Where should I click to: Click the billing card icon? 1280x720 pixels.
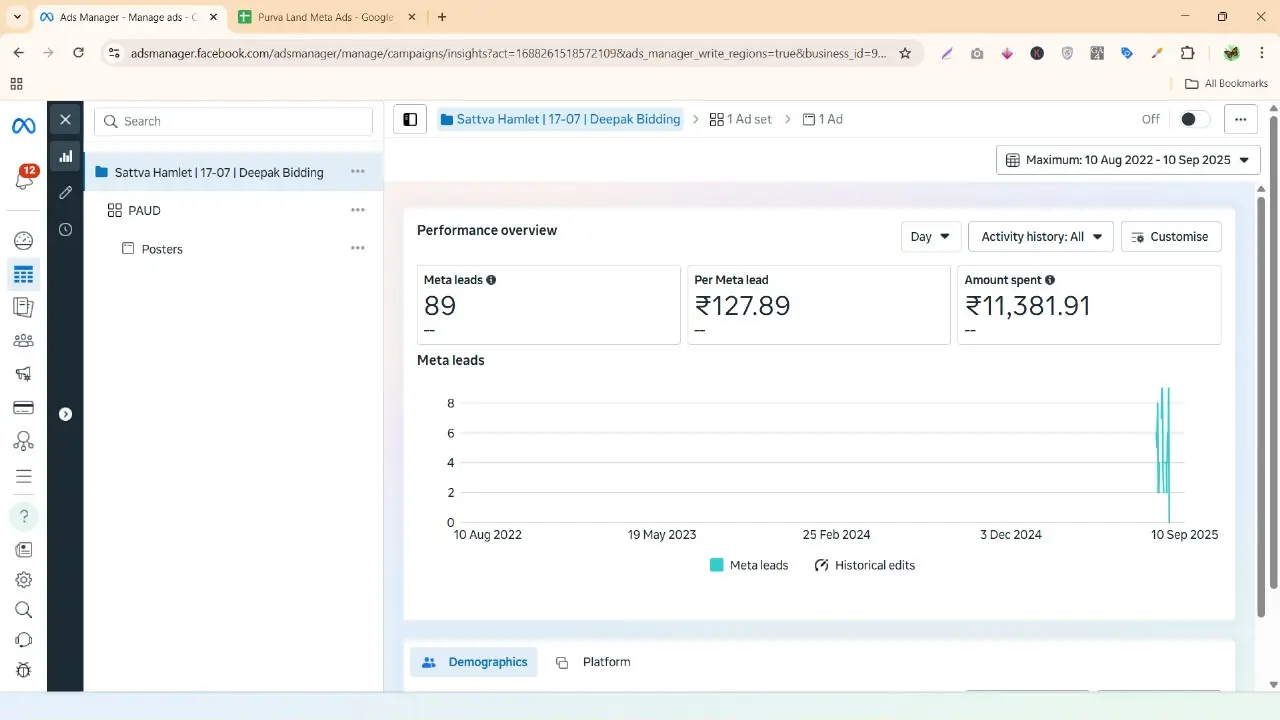[x=23, y=408]
